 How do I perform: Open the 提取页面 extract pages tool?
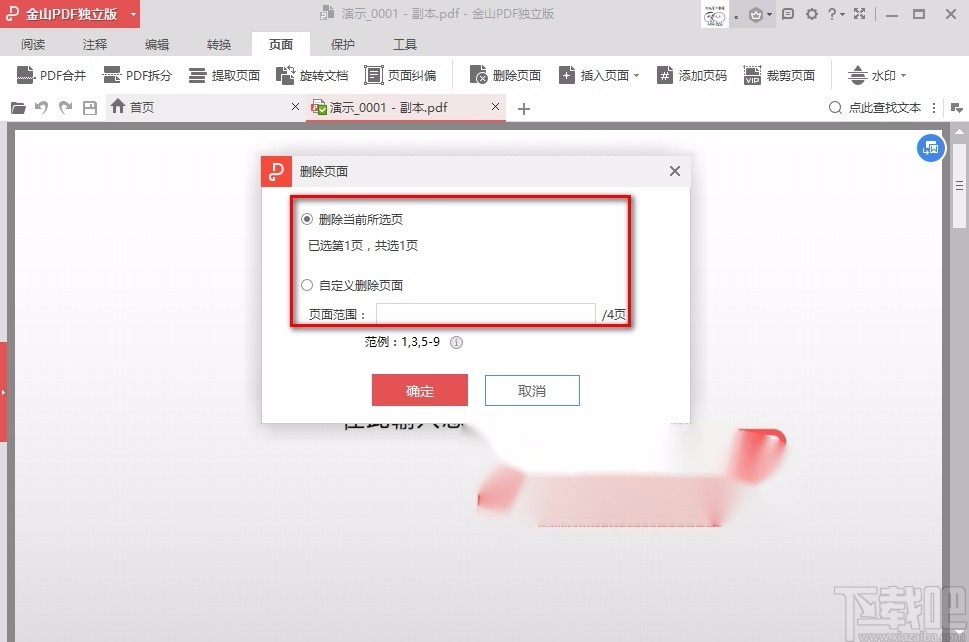(224, 74)
